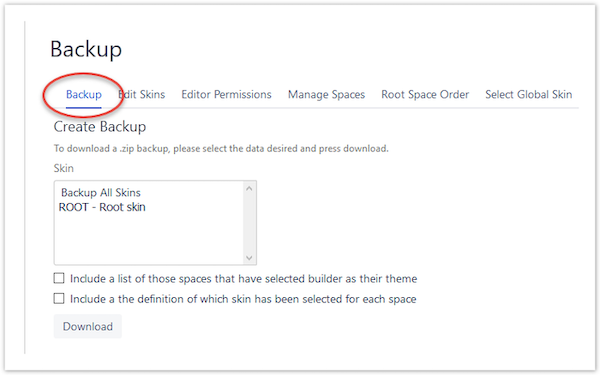600x375 pixels.
Task: Click the Backup page title
Action: click(86, 49)
